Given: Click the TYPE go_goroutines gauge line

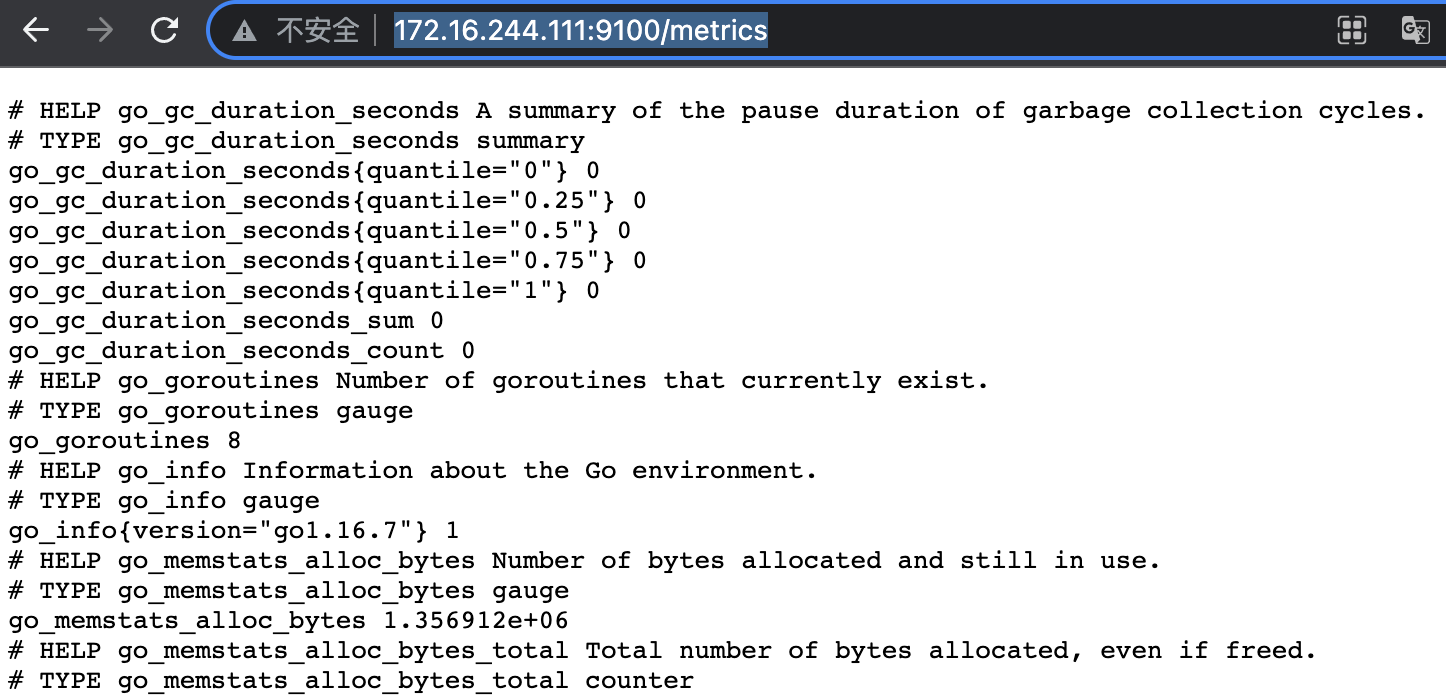Looking at the screenshot, I should point(210,411).
